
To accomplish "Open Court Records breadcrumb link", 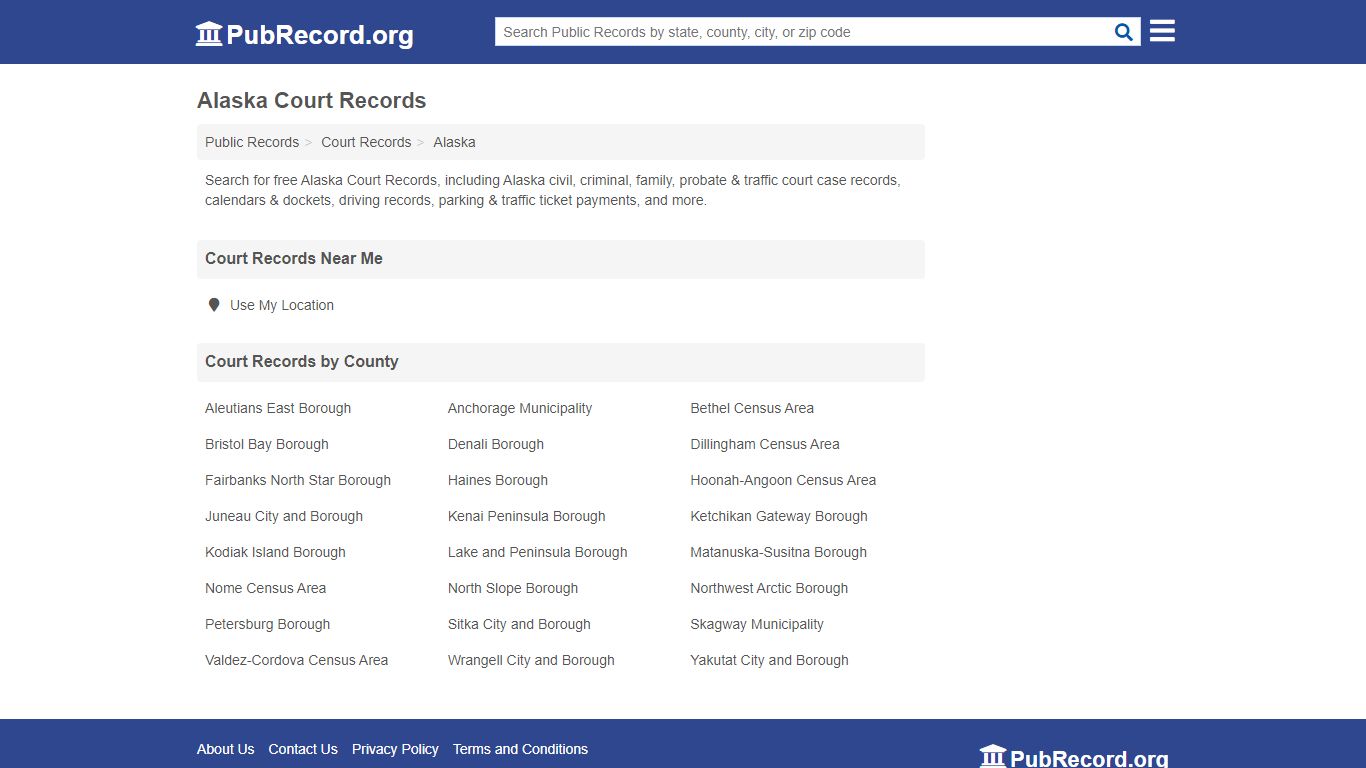I will [366, 142].
